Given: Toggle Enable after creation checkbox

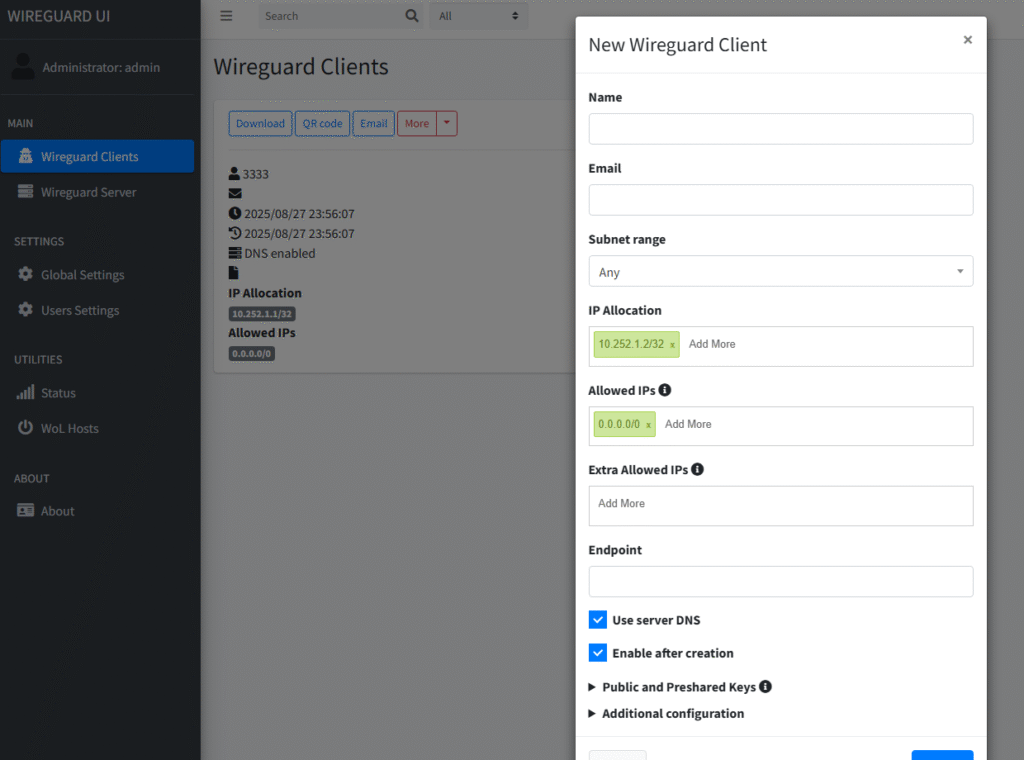Looking at the screenshot, I should 598,653.
